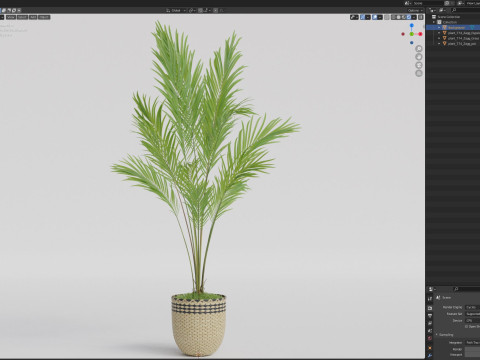The width and height of the screenshot is (480, 360).
Task: Open the viewport Options dropdown
Action: (x=415, y=10)
